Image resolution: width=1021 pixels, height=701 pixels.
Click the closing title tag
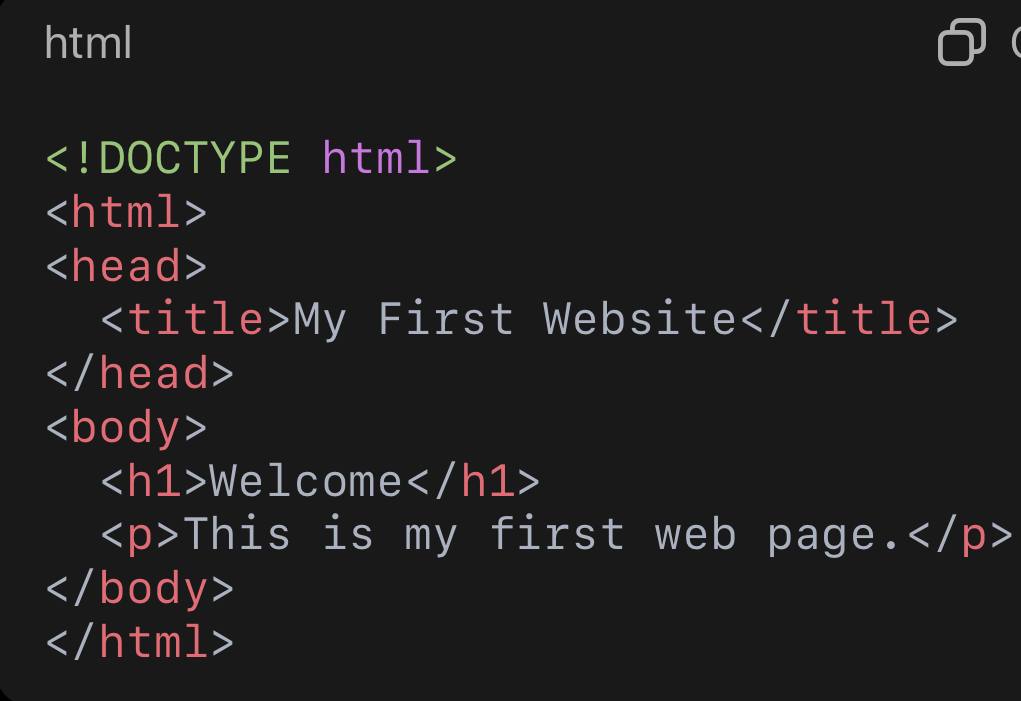849,320
